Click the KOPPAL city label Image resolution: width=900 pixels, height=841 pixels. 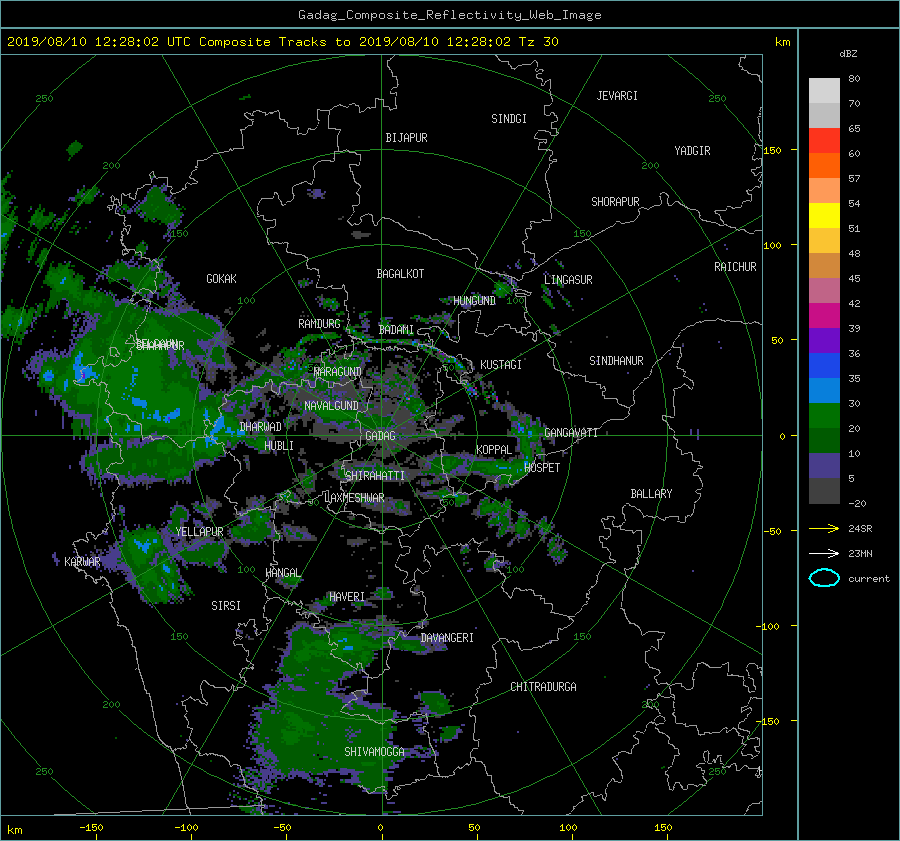[494, 450]
